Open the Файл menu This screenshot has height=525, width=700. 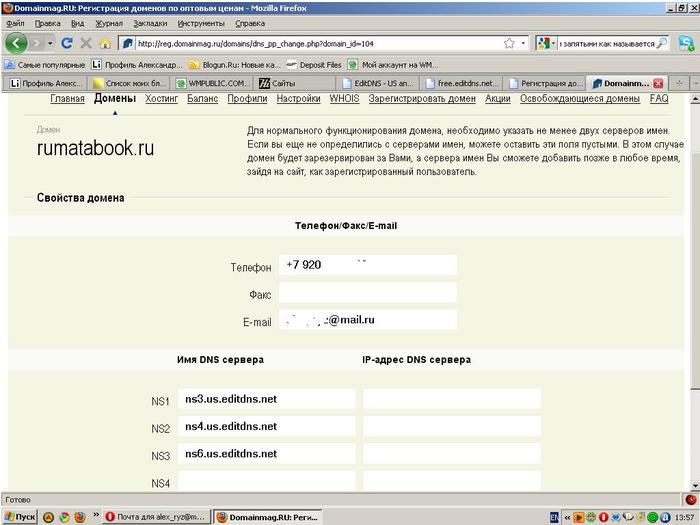(x=15, y=23)
